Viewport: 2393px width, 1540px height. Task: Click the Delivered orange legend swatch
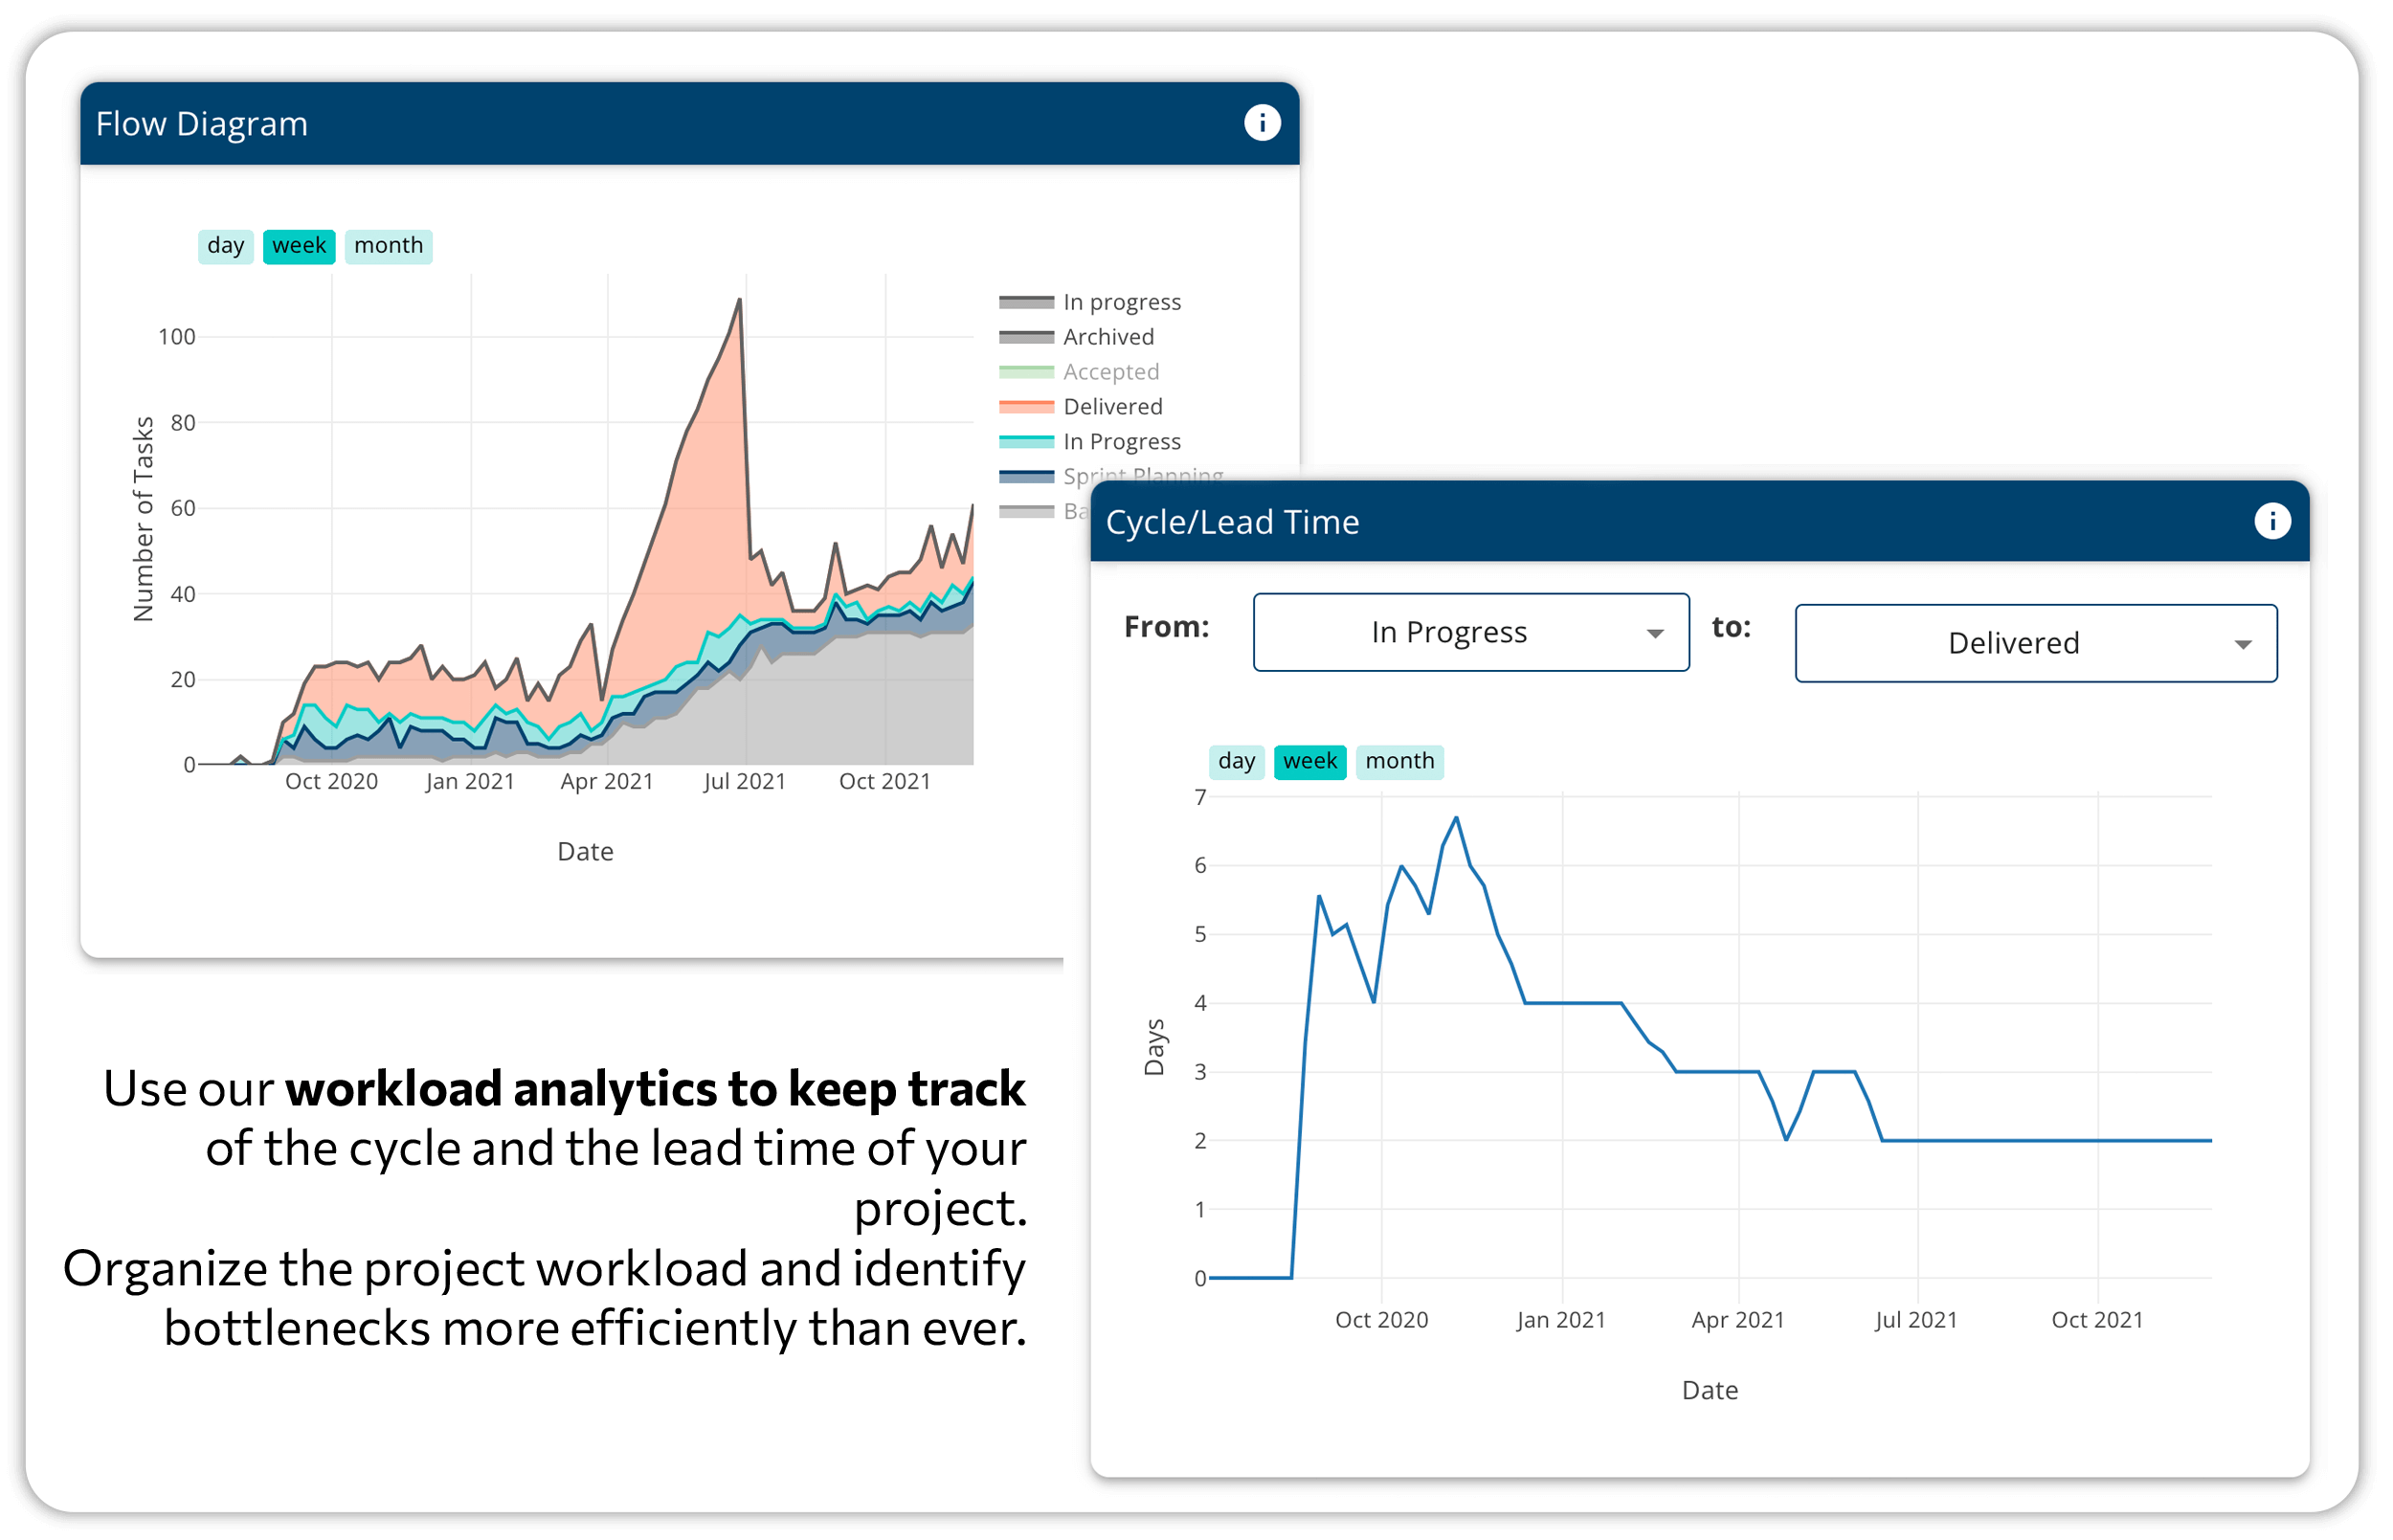tap(1026, 406)
